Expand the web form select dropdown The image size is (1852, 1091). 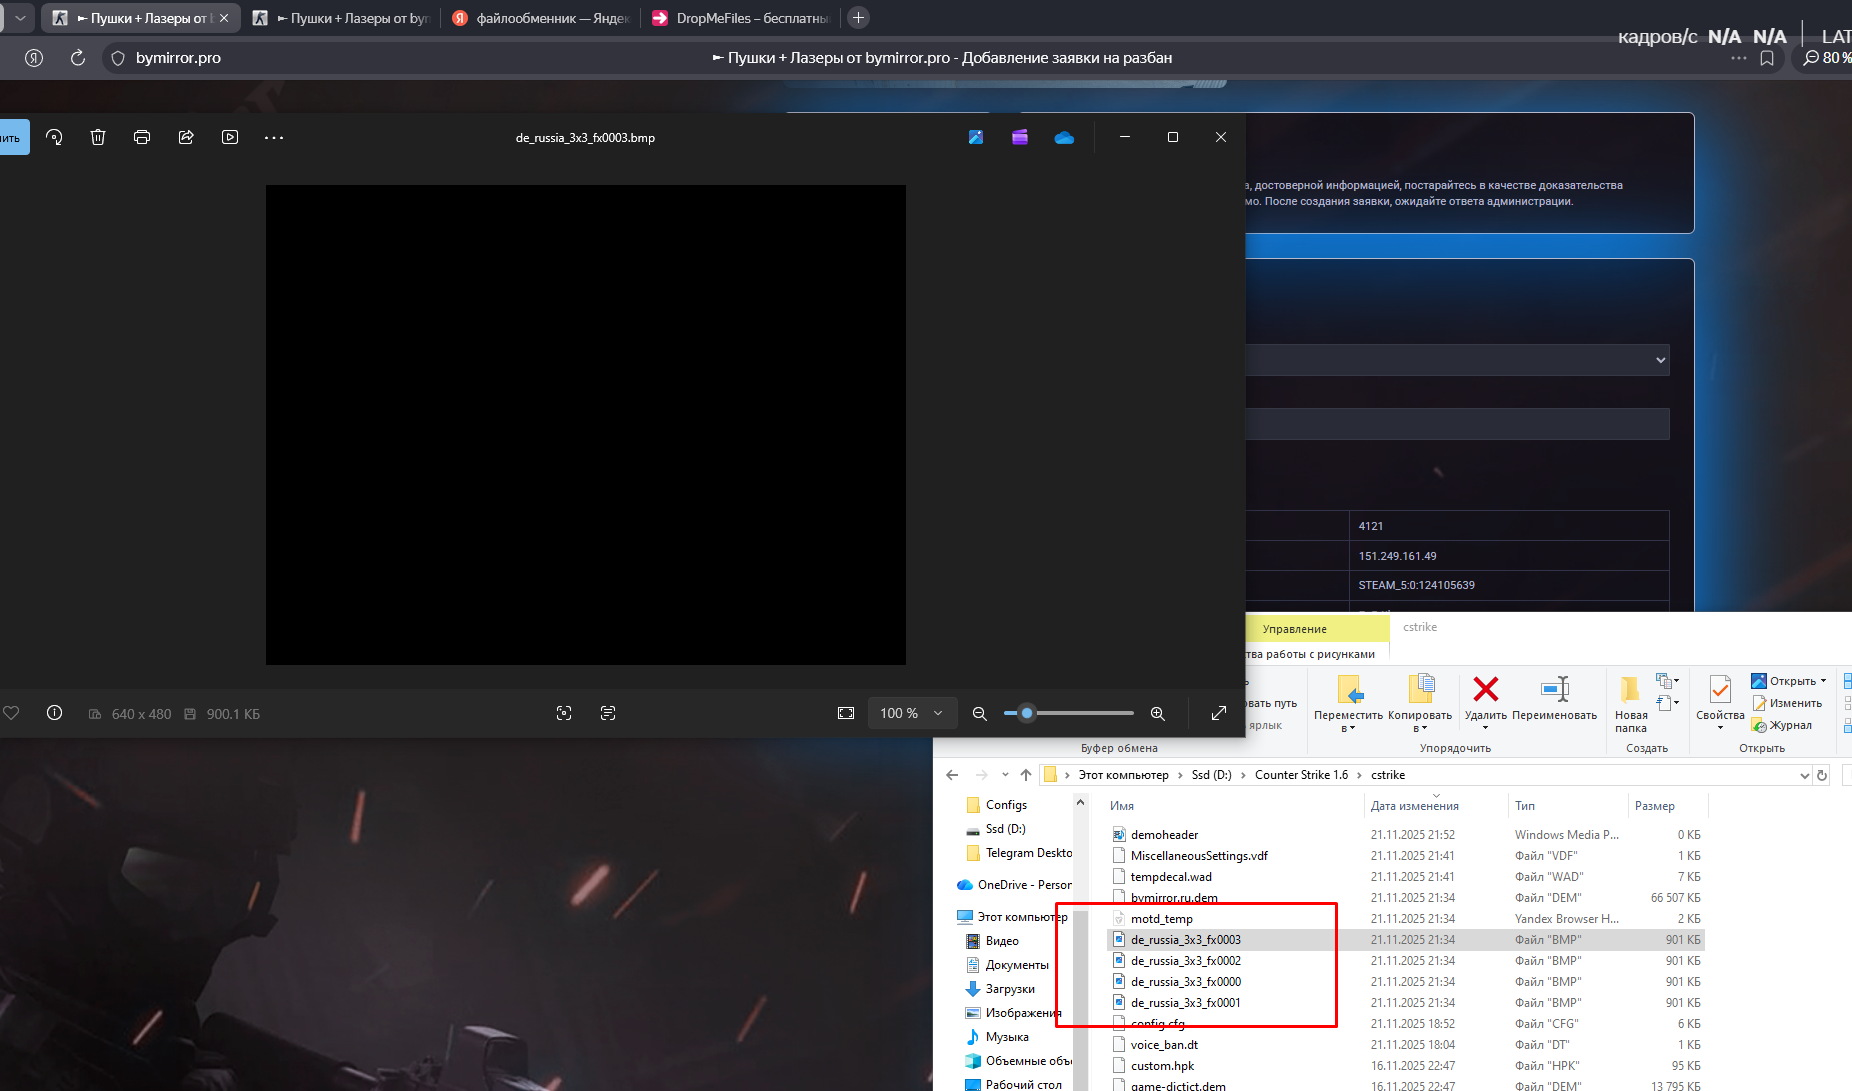[x=1660, y=360]
